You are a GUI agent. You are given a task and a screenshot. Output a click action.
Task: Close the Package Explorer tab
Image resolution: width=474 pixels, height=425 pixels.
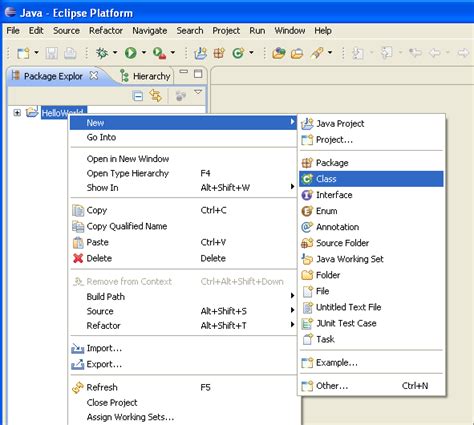pyautogui.click(x=94, y=76)
